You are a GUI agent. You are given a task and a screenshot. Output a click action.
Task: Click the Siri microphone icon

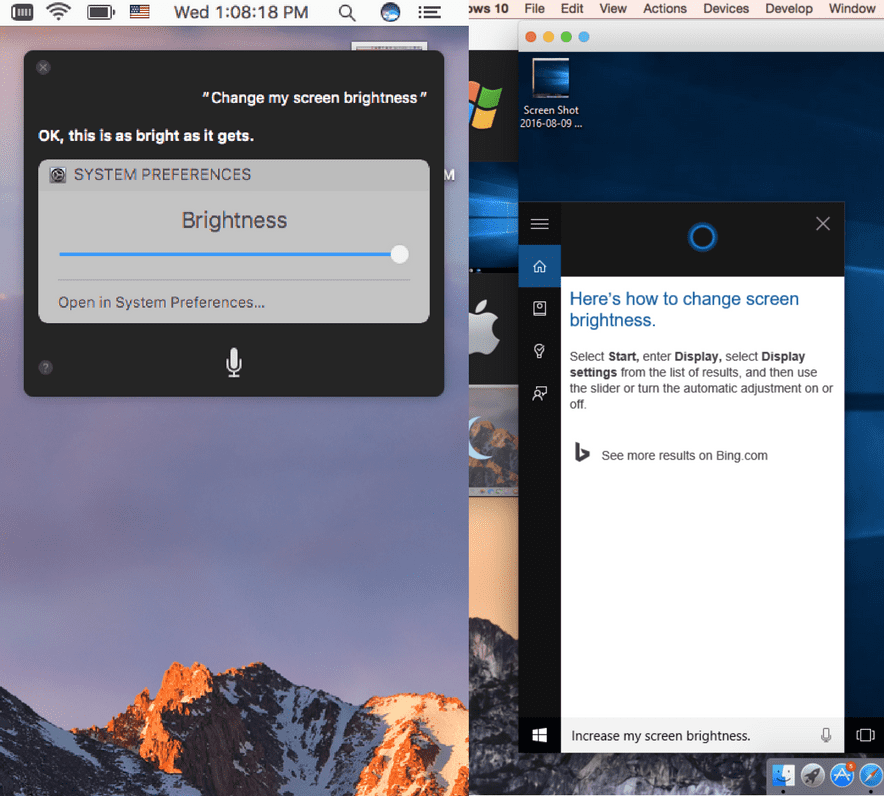click(x=234, y=362)
